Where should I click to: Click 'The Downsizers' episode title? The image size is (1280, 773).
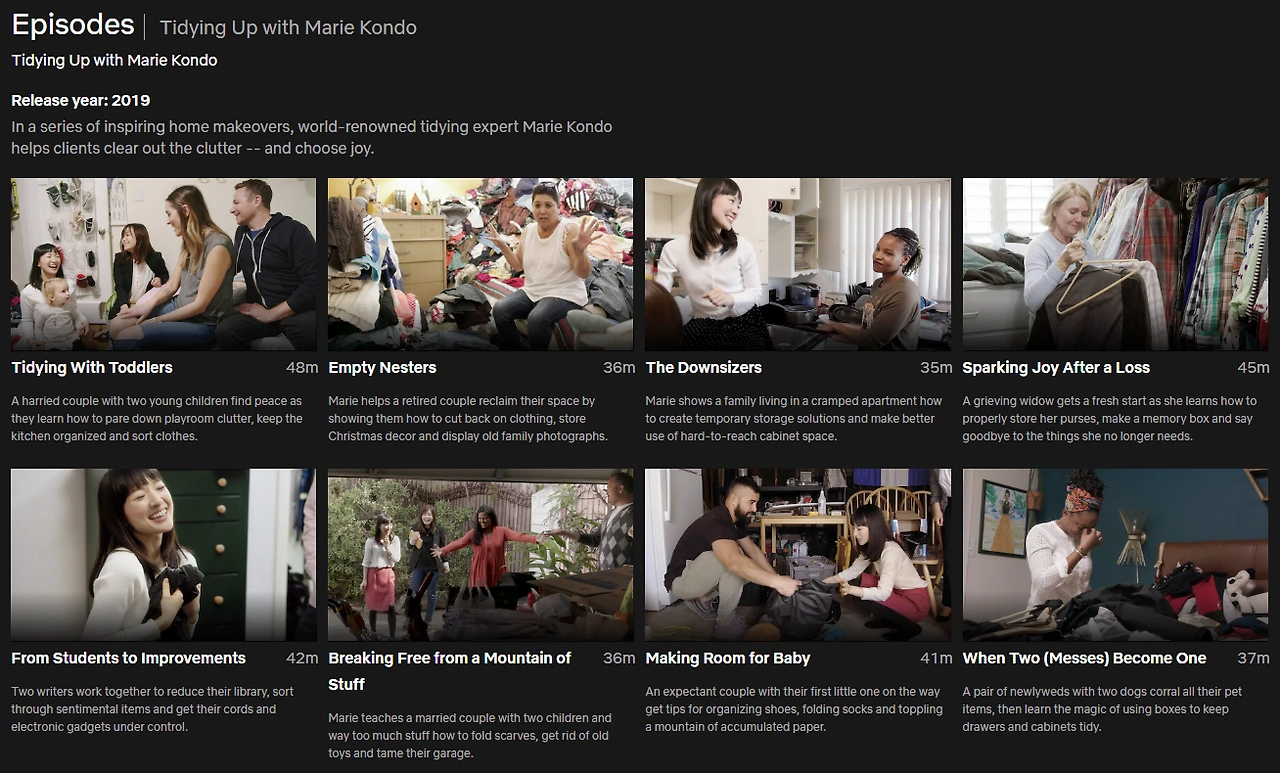(x=704, y=368)
